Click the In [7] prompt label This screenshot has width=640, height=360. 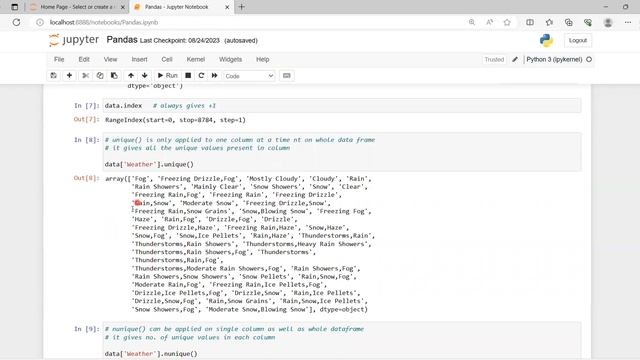(87, 105)
